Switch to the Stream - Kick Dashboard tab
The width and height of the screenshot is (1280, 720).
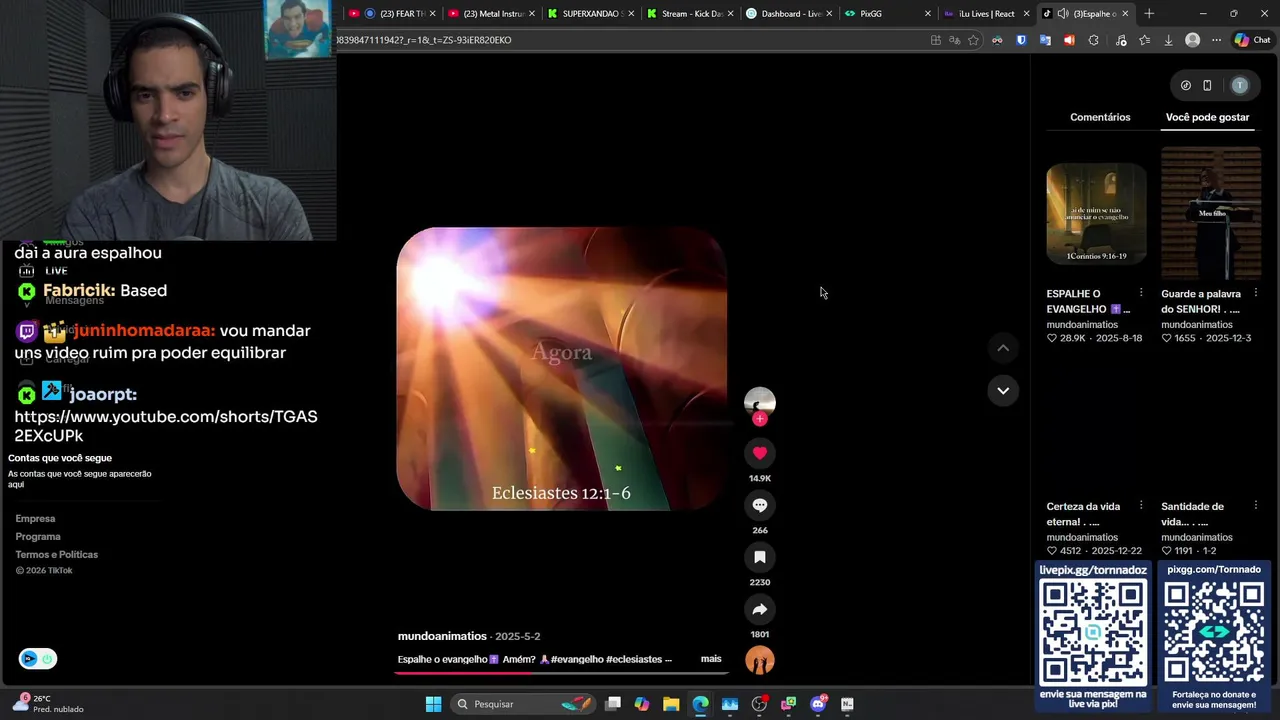pos(690,14)
